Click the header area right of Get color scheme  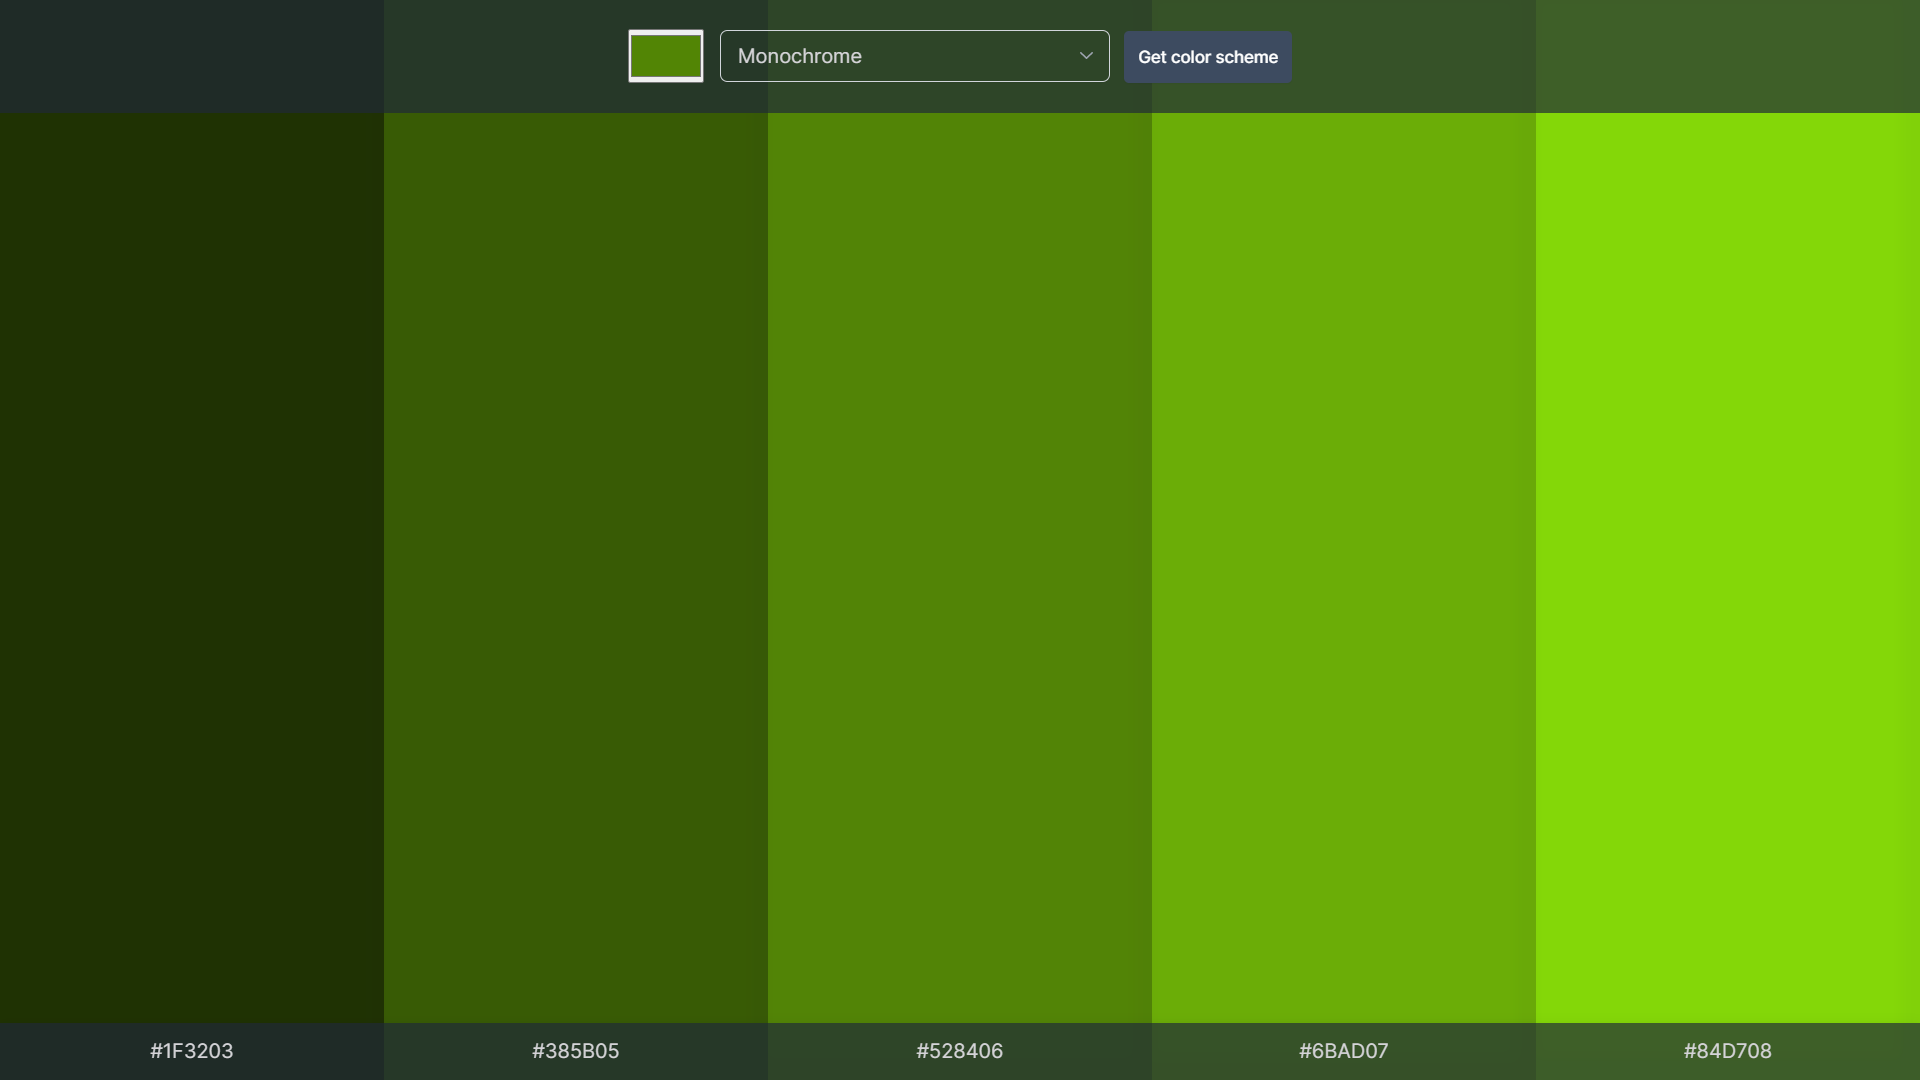pyautogui.click(x=1600, y=56)
